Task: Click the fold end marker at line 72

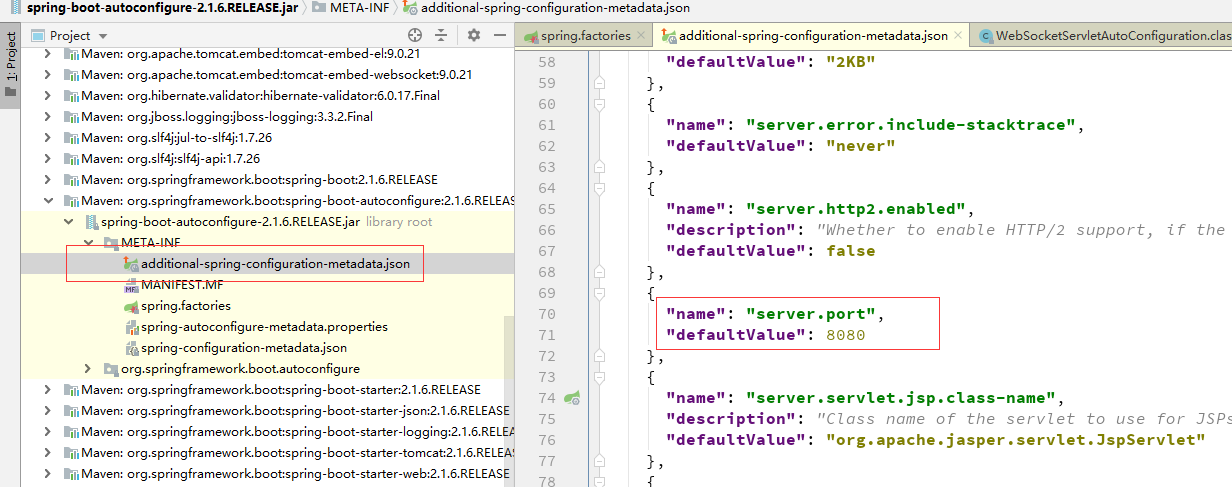Action: coord(599,356)
